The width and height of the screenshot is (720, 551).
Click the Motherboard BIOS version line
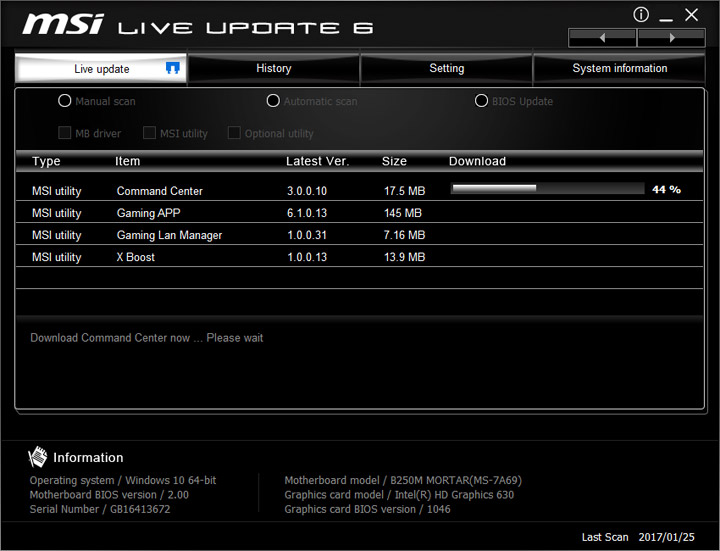coord(109,495)
